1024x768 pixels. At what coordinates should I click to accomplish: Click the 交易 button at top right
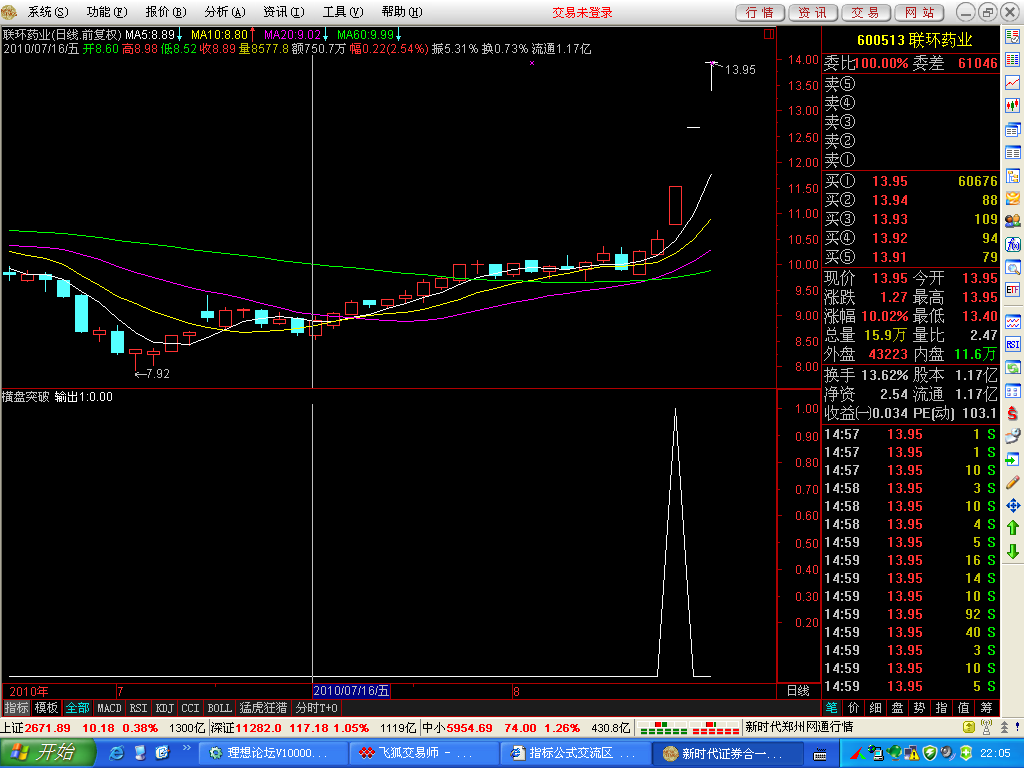tap(865, 12)
